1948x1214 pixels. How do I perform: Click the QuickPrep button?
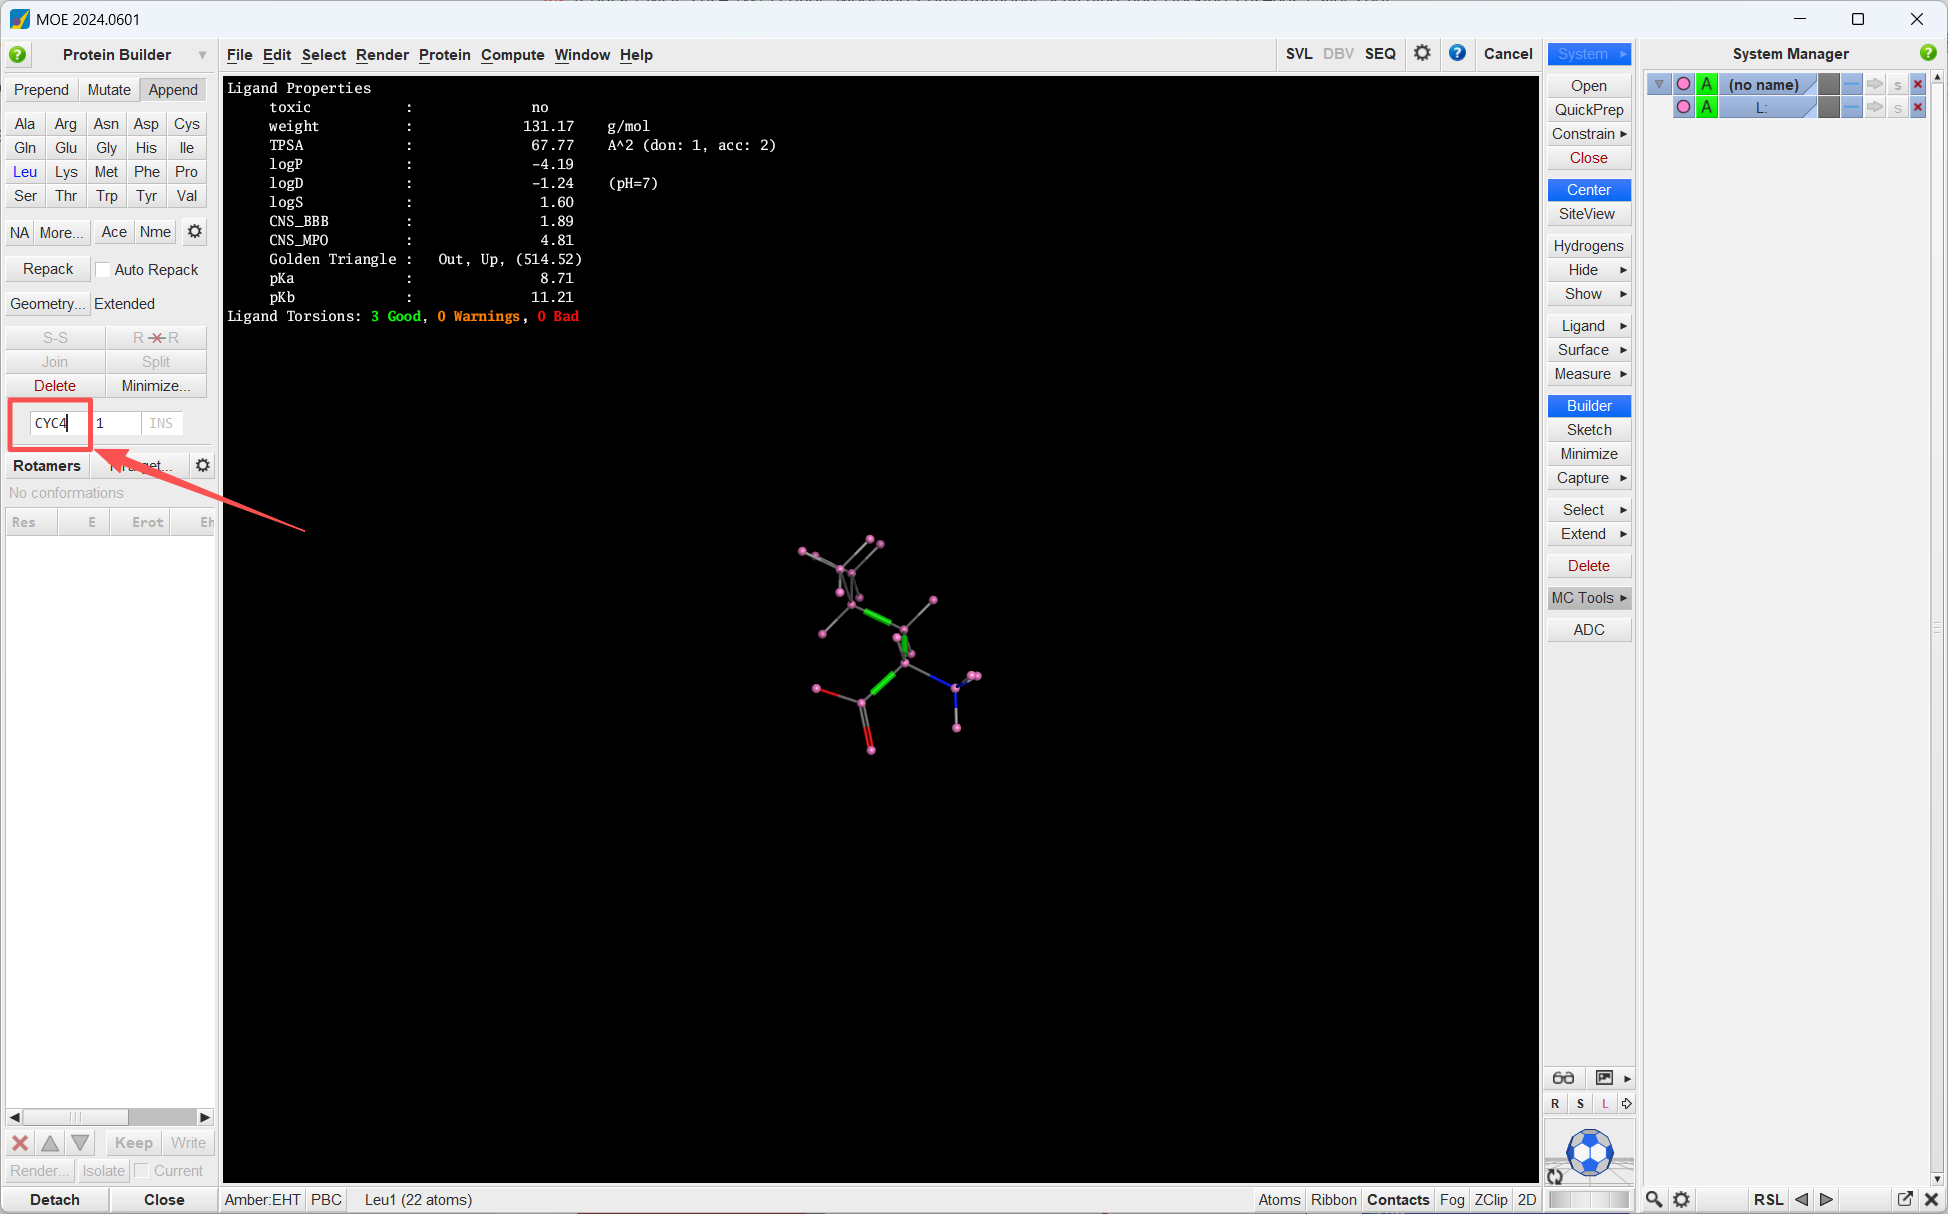tap(1589, 110)
